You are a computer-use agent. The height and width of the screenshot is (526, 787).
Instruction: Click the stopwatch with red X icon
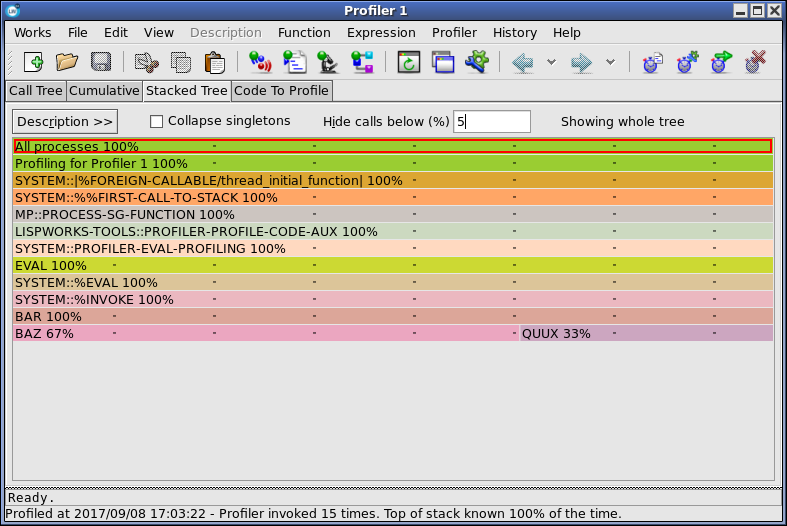[755, 63]
